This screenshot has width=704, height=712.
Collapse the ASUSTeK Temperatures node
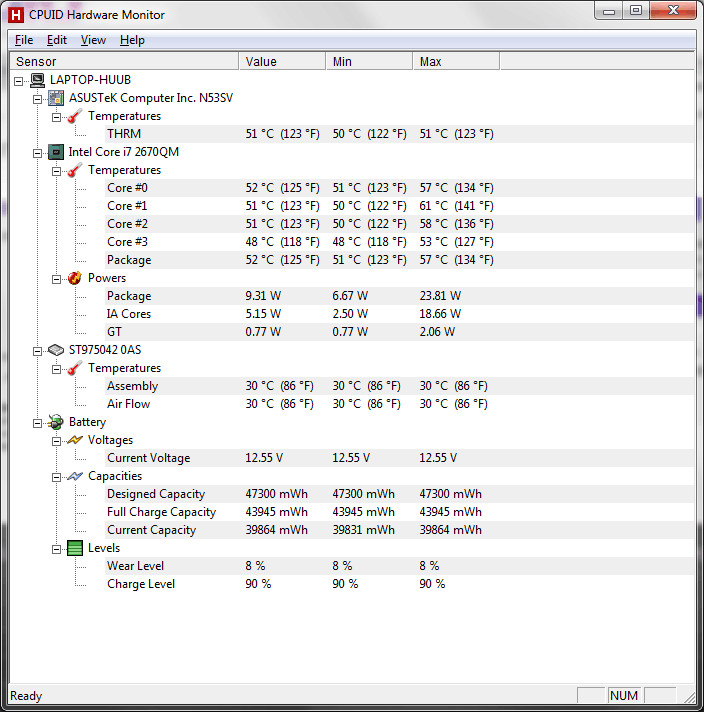point(56,117)
